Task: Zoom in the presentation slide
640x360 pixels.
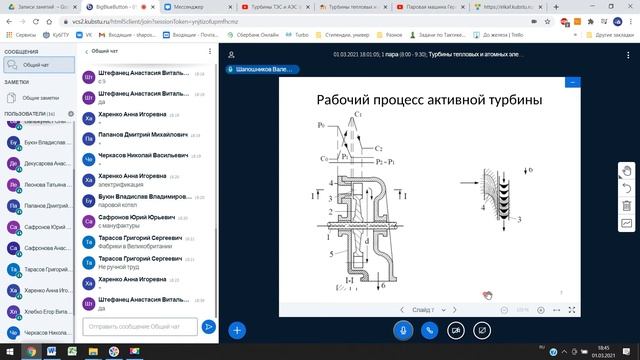Action: [541, 310]
